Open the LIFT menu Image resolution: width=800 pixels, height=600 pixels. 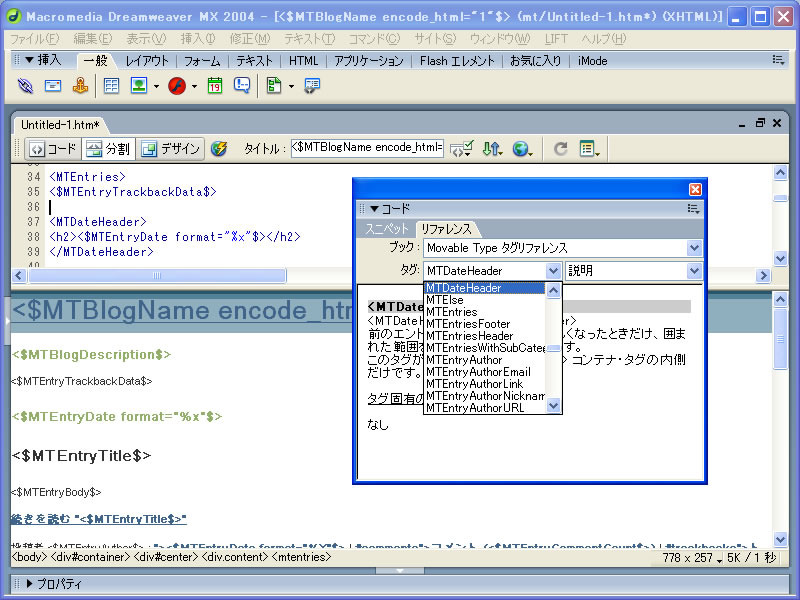[x=556, y=39]
